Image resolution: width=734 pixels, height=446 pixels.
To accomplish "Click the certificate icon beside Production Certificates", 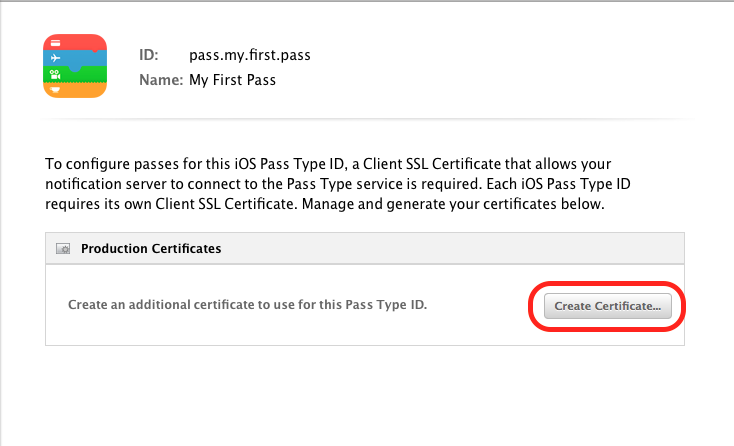I will (63, 249).
